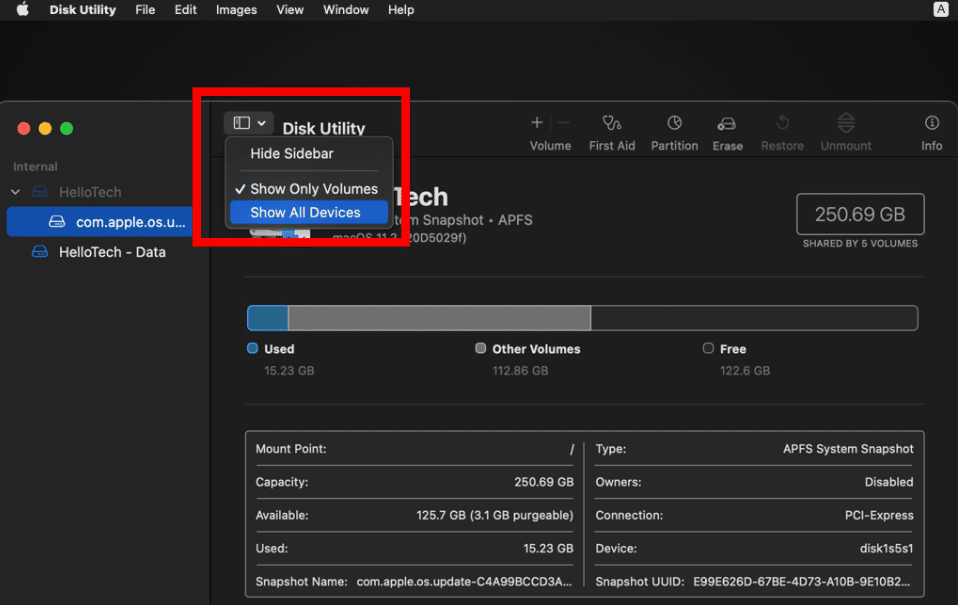958x605 pixels.
Task: Click the Erase drive icon
Action: click(726, 124)
